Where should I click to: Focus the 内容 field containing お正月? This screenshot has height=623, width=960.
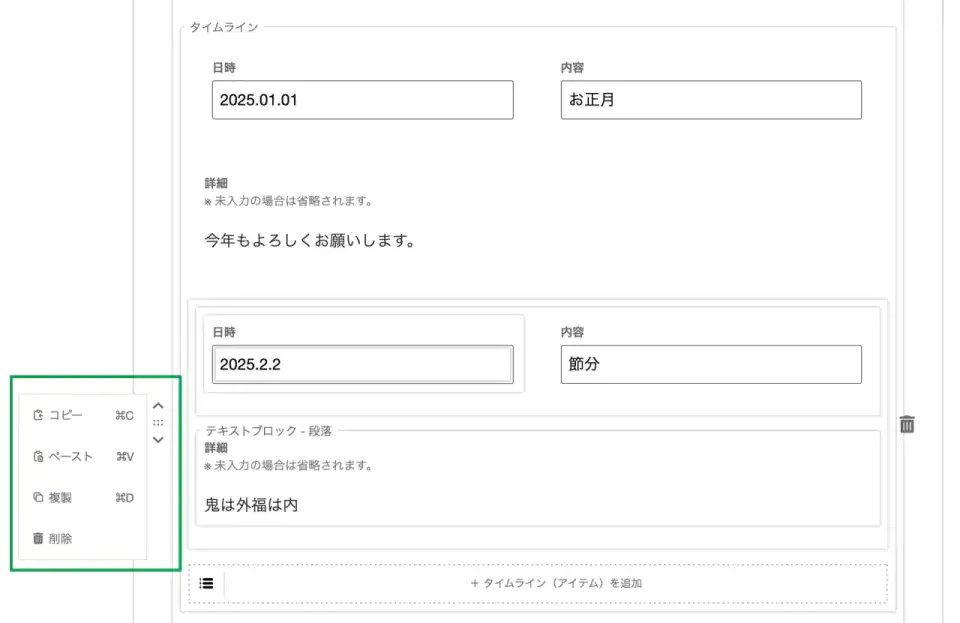[x=710, y=100]
